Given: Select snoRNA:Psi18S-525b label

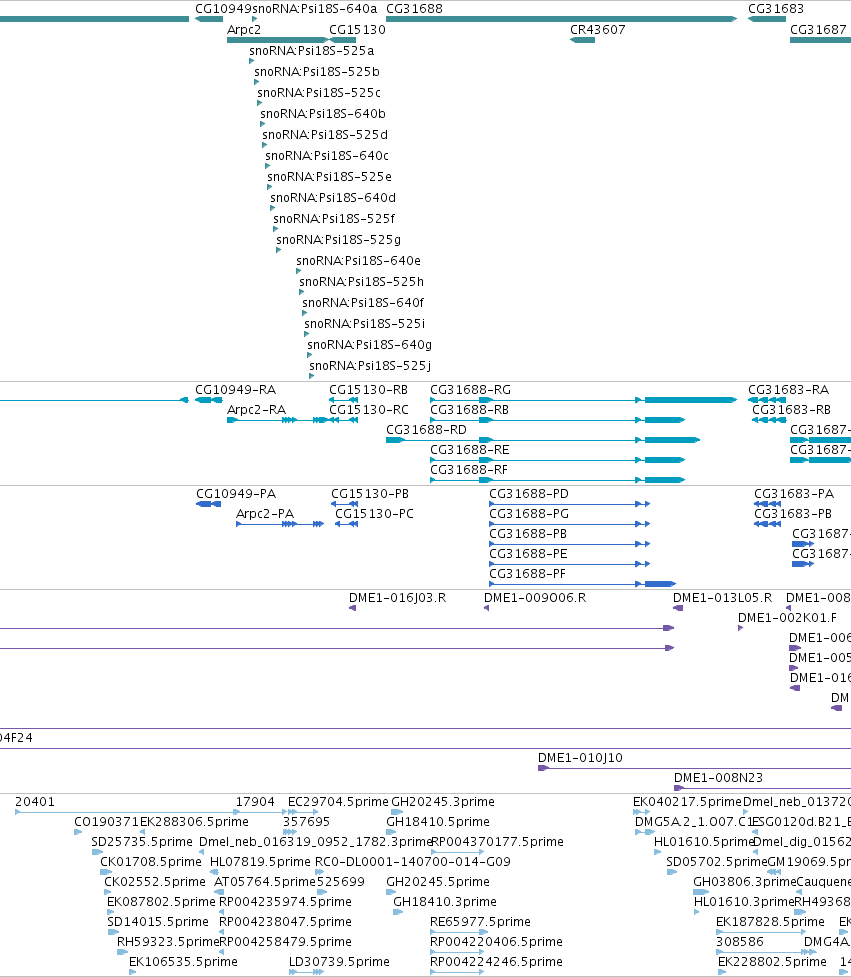Looking at the screenshot, I should 316,72.
